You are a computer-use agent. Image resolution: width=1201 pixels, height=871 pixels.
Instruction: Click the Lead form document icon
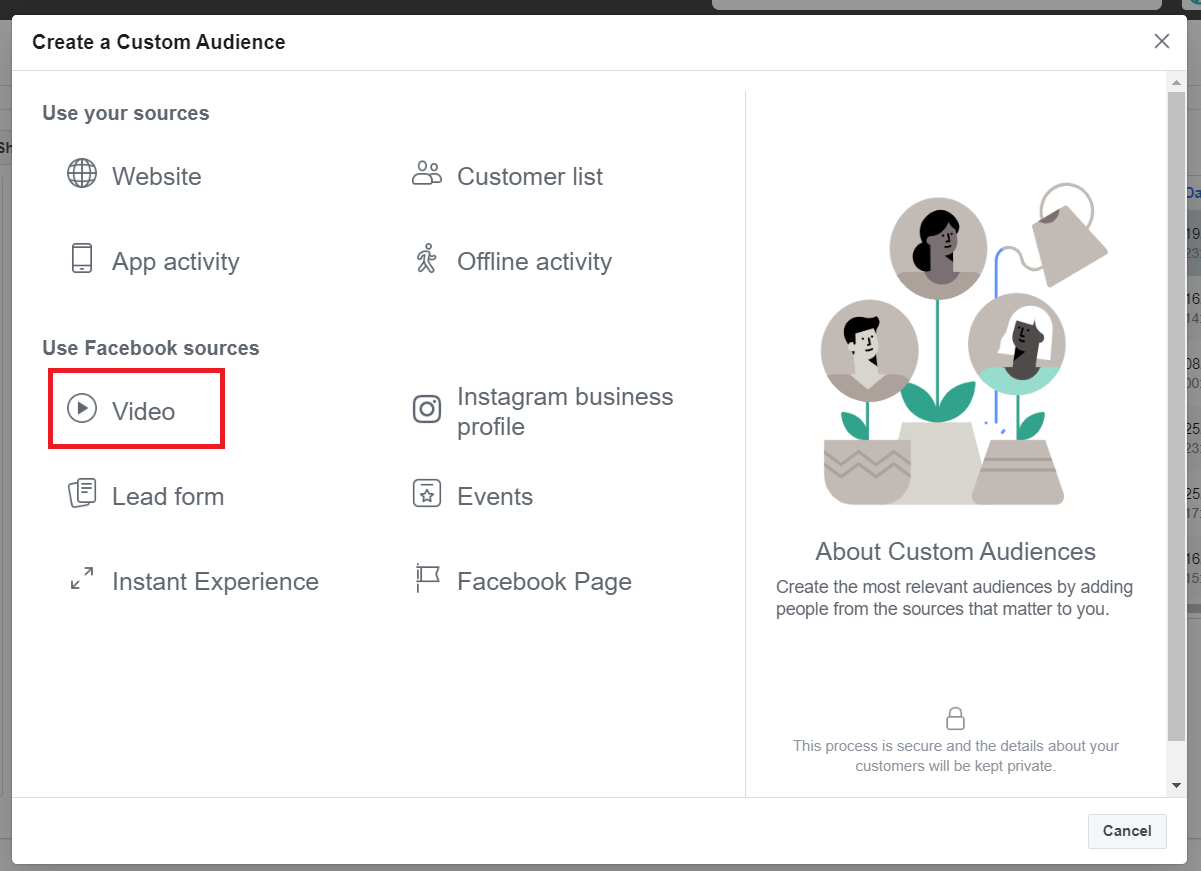click(82, 493)
